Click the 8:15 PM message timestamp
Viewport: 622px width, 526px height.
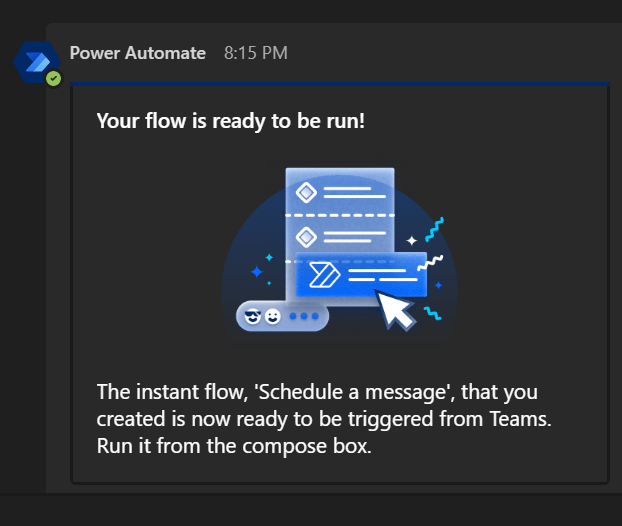[255, 53]
